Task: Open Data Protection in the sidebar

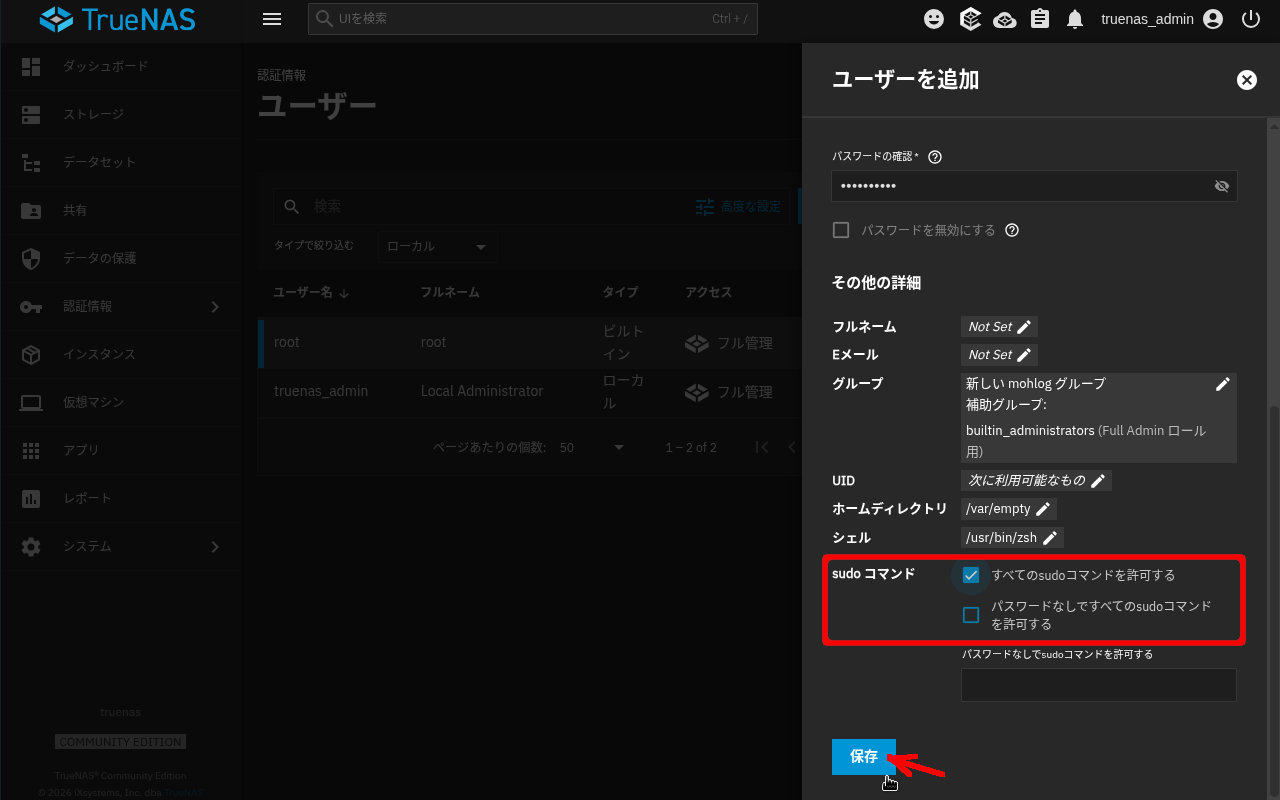Action: (120, 258)
